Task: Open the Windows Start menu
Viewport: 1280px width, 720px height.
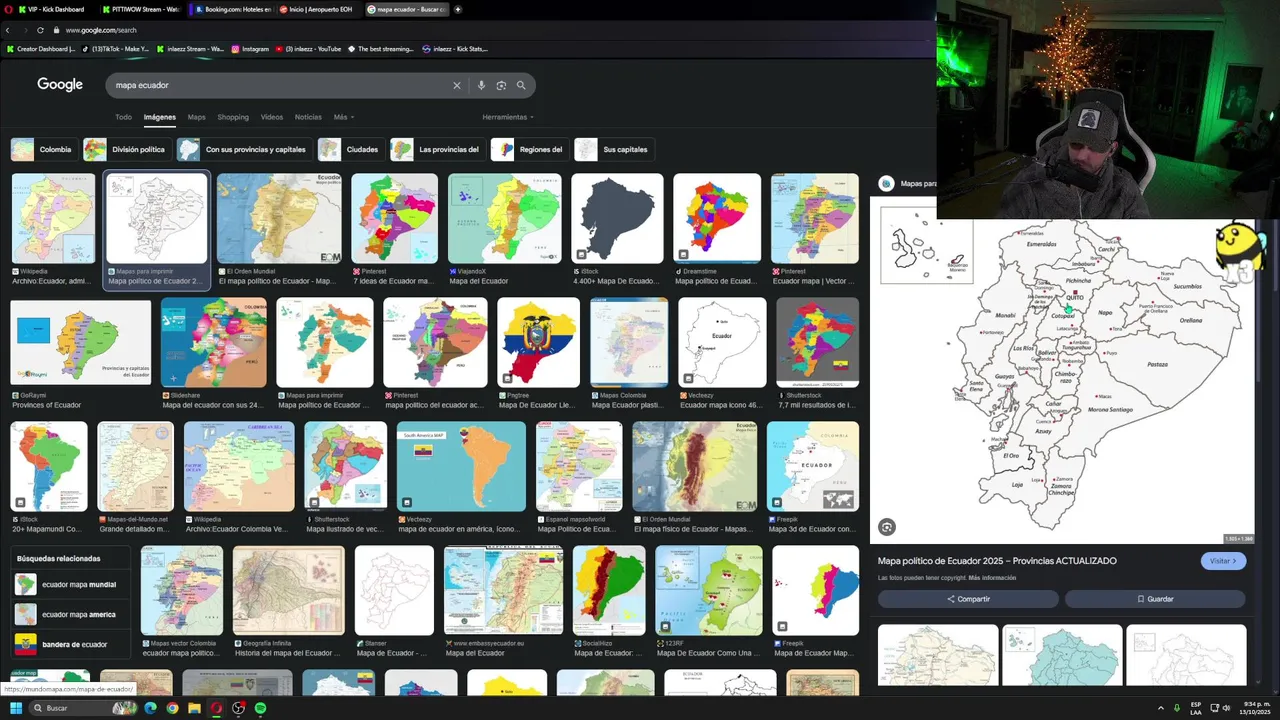Action: [15, 708]
